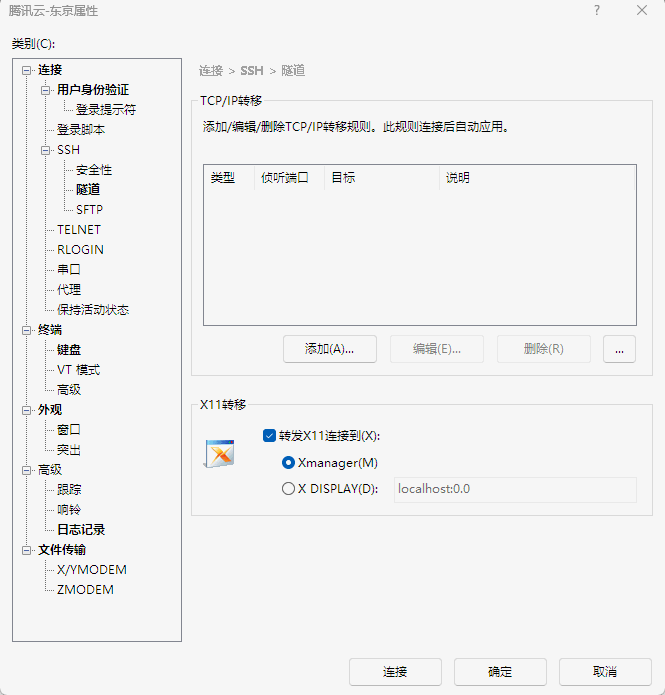
Task: Collapse the 终端 tree node
Action: pyautogui.click(x=27, y=330)
